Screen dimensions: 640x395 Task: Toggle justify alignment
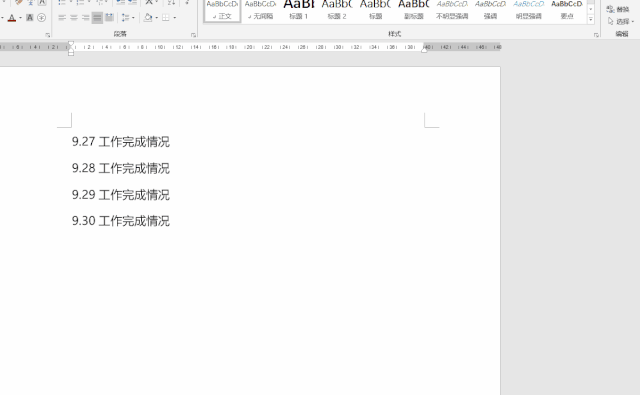[x=97, y=18]
